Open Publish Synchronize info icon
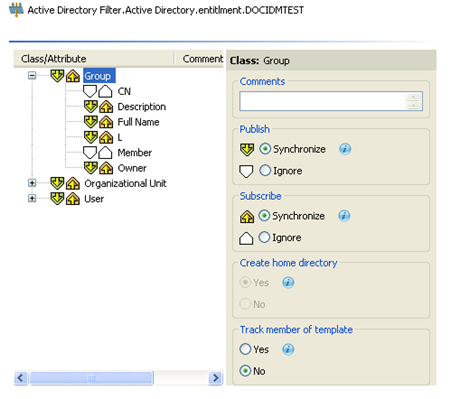Screen dimensions: 450x399 345,149
